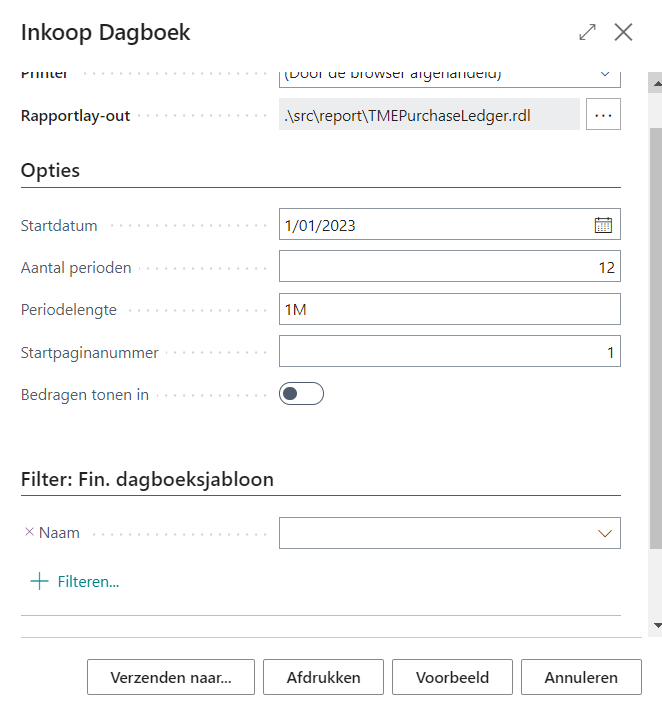Cancel with the Annuleren button
662x718 pixels.
click(x=581, y=677)
